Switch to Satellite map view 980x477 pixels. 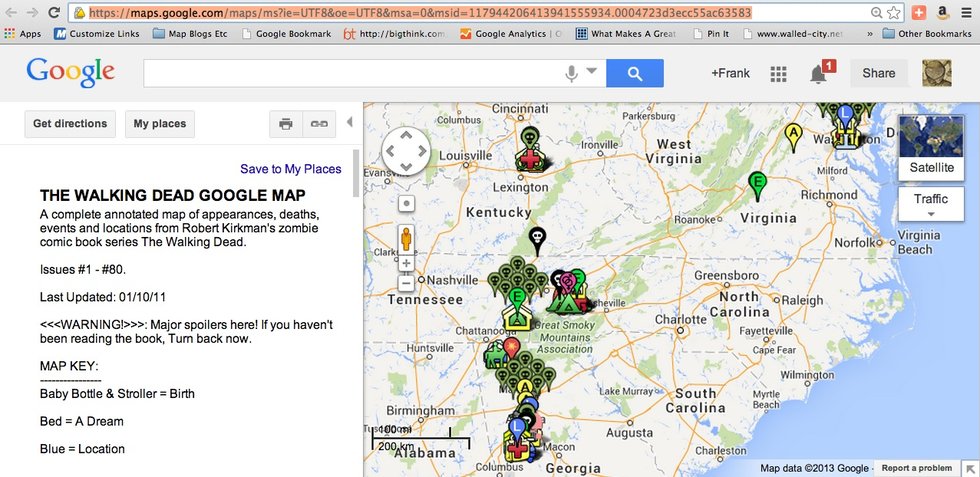tap(931, 148)
